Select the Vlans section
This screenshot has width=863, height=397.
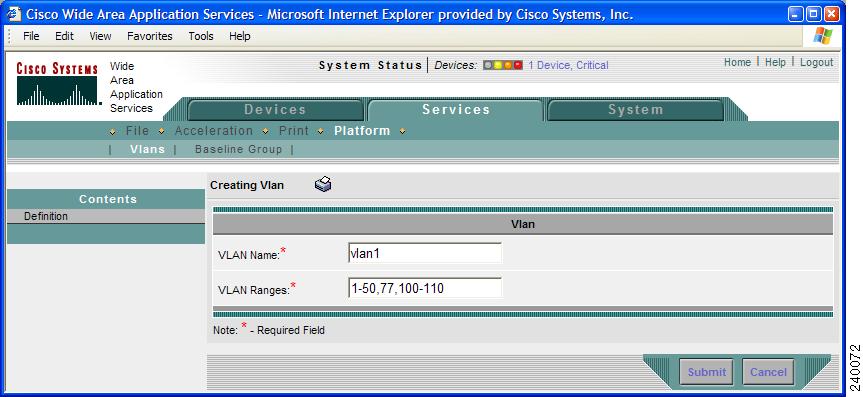(x=148, y=149)
